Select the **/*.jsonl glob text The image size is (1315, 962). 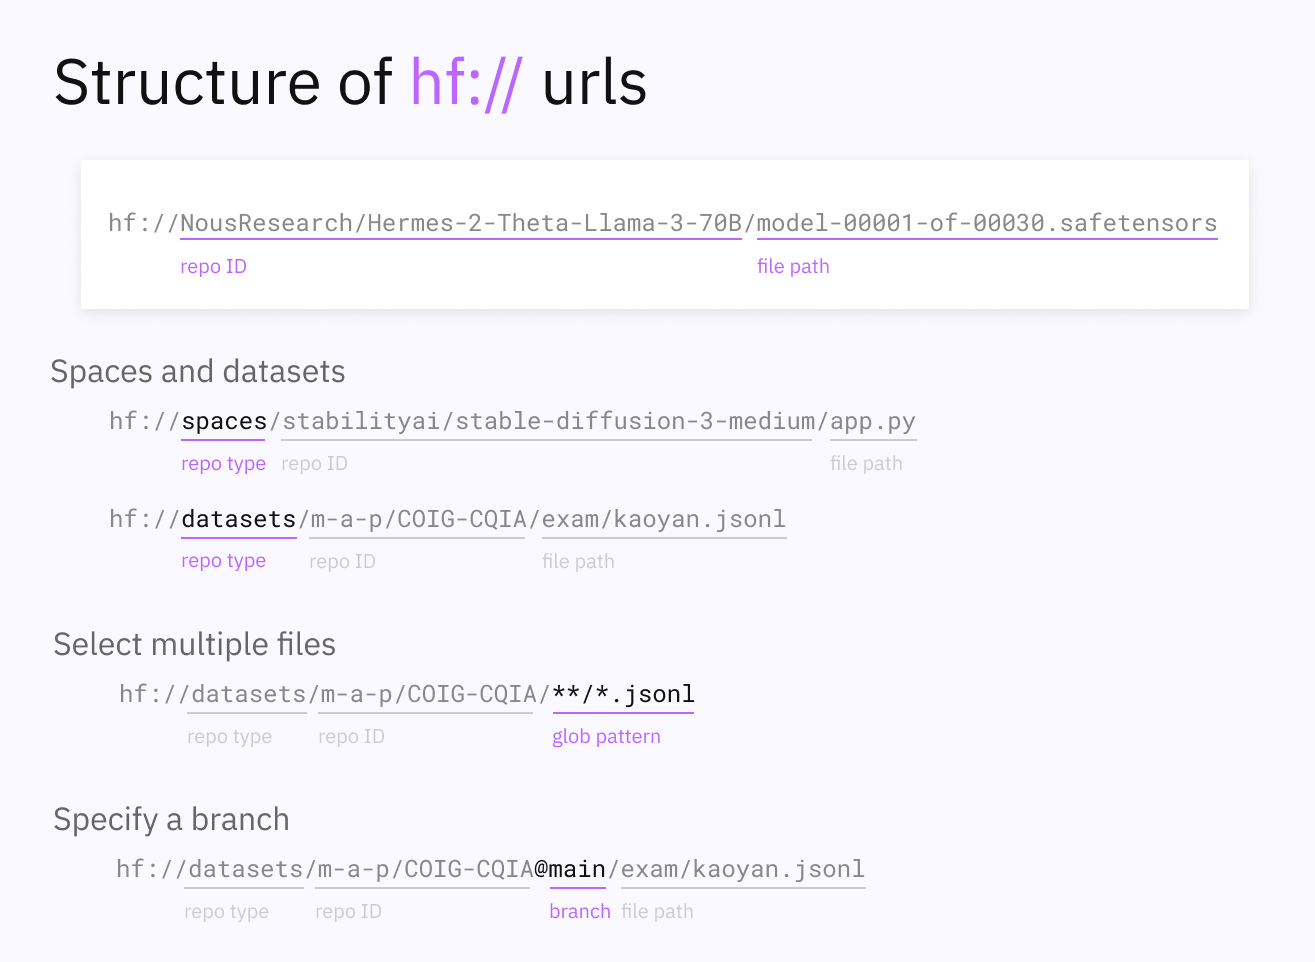click(623, 694)
